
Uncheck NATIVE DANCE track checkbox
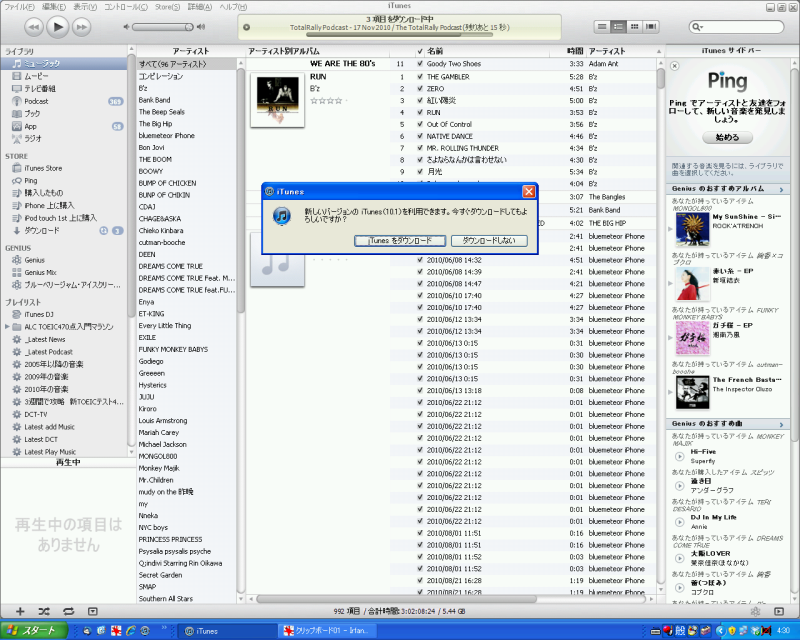(420, 136)
